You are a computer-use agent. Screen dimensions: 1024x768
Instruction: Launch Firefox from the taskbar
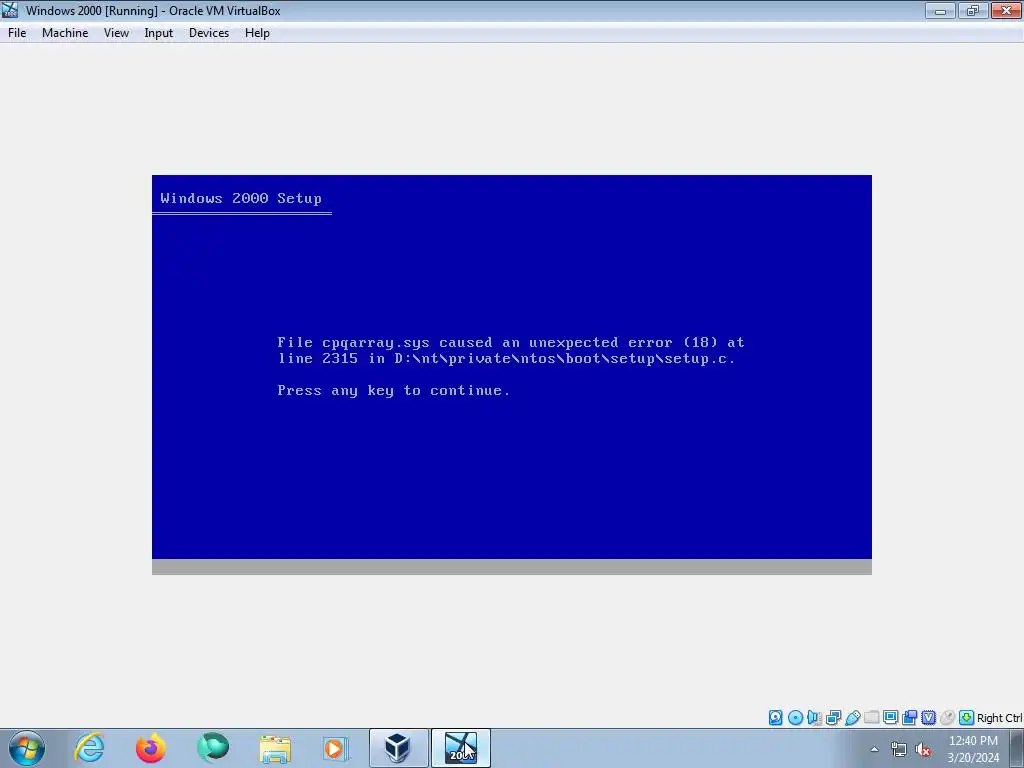151,748
